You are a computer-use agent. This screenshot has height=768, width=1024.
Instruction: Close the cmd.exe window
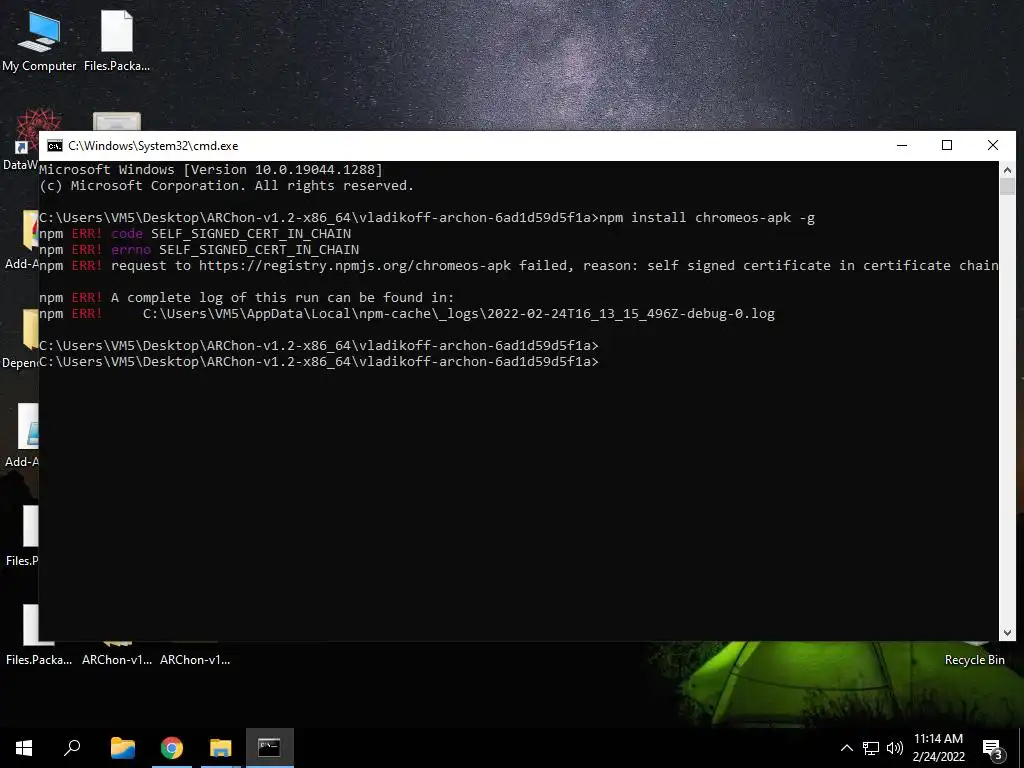993,146
